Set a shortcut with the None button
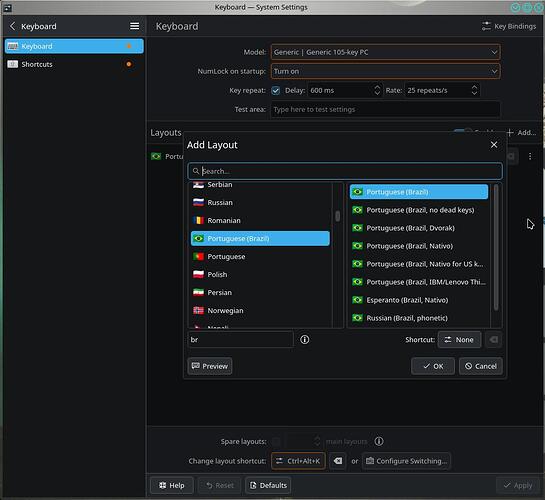This screenshot has width=545, height=500. [459, 340]
